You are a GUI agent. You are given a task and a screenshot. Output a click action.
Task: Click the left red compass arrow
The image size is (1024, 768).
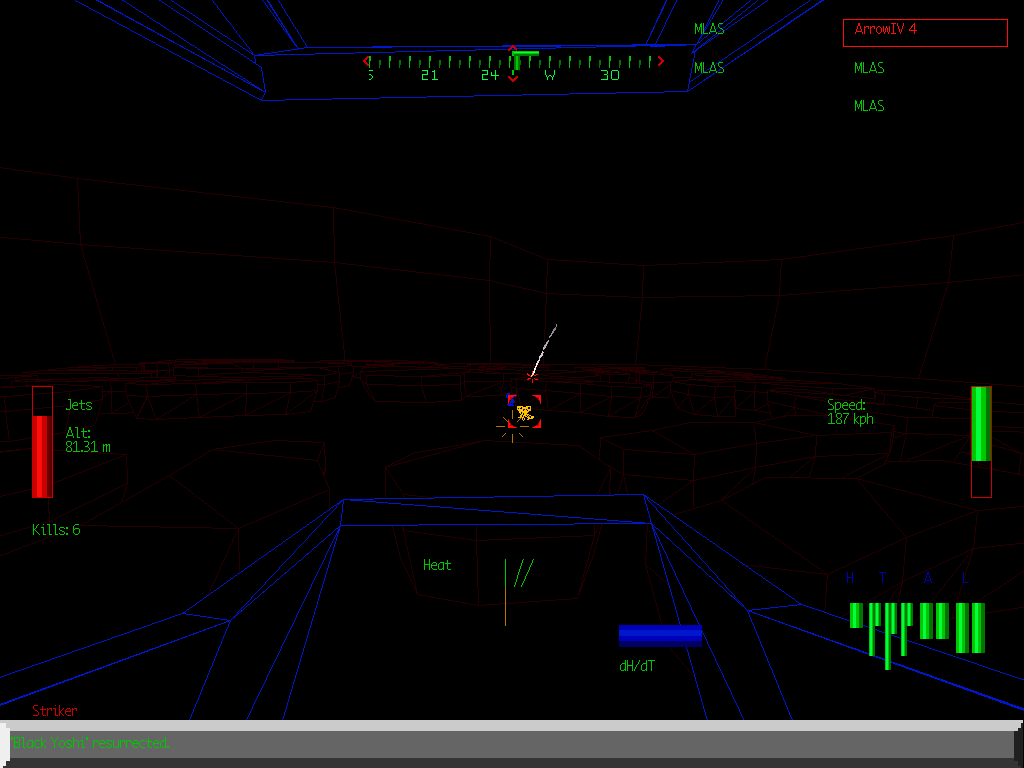367,61
